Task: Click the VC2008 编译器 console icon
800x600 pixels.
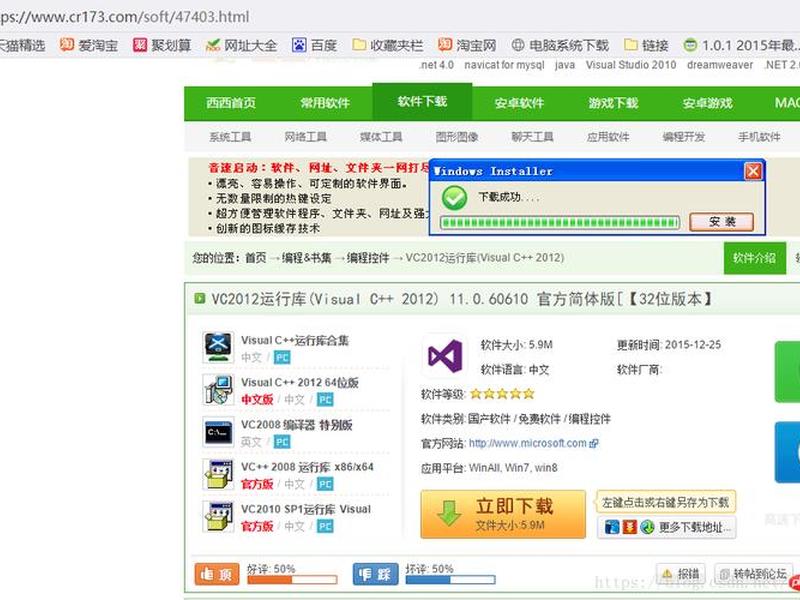Action: [218, 432]
